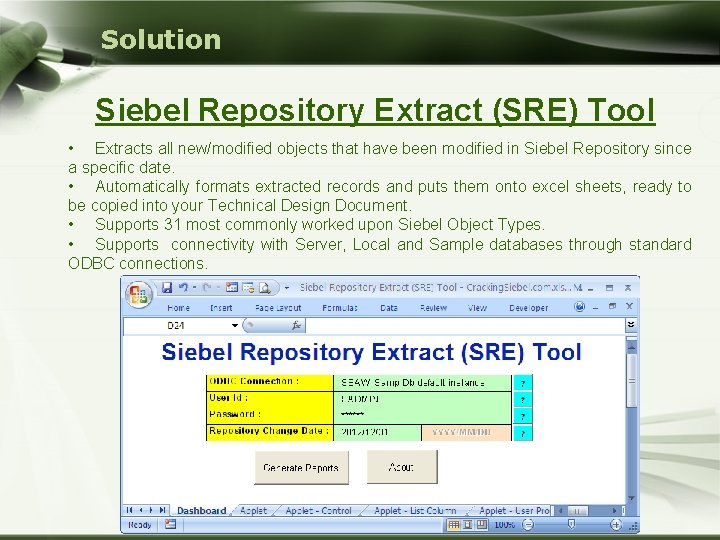This screenshot has width=720, height=540.
Task: Open the Office Button menu
Action: (139, 294)
